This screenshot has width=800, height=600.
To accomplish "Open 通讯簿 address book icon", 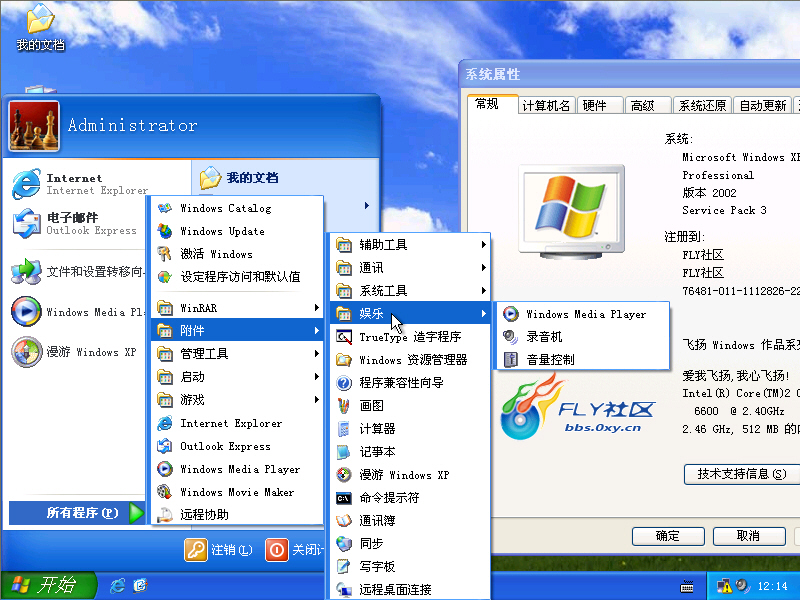I will pyautogui.click(x=344, y=520).
